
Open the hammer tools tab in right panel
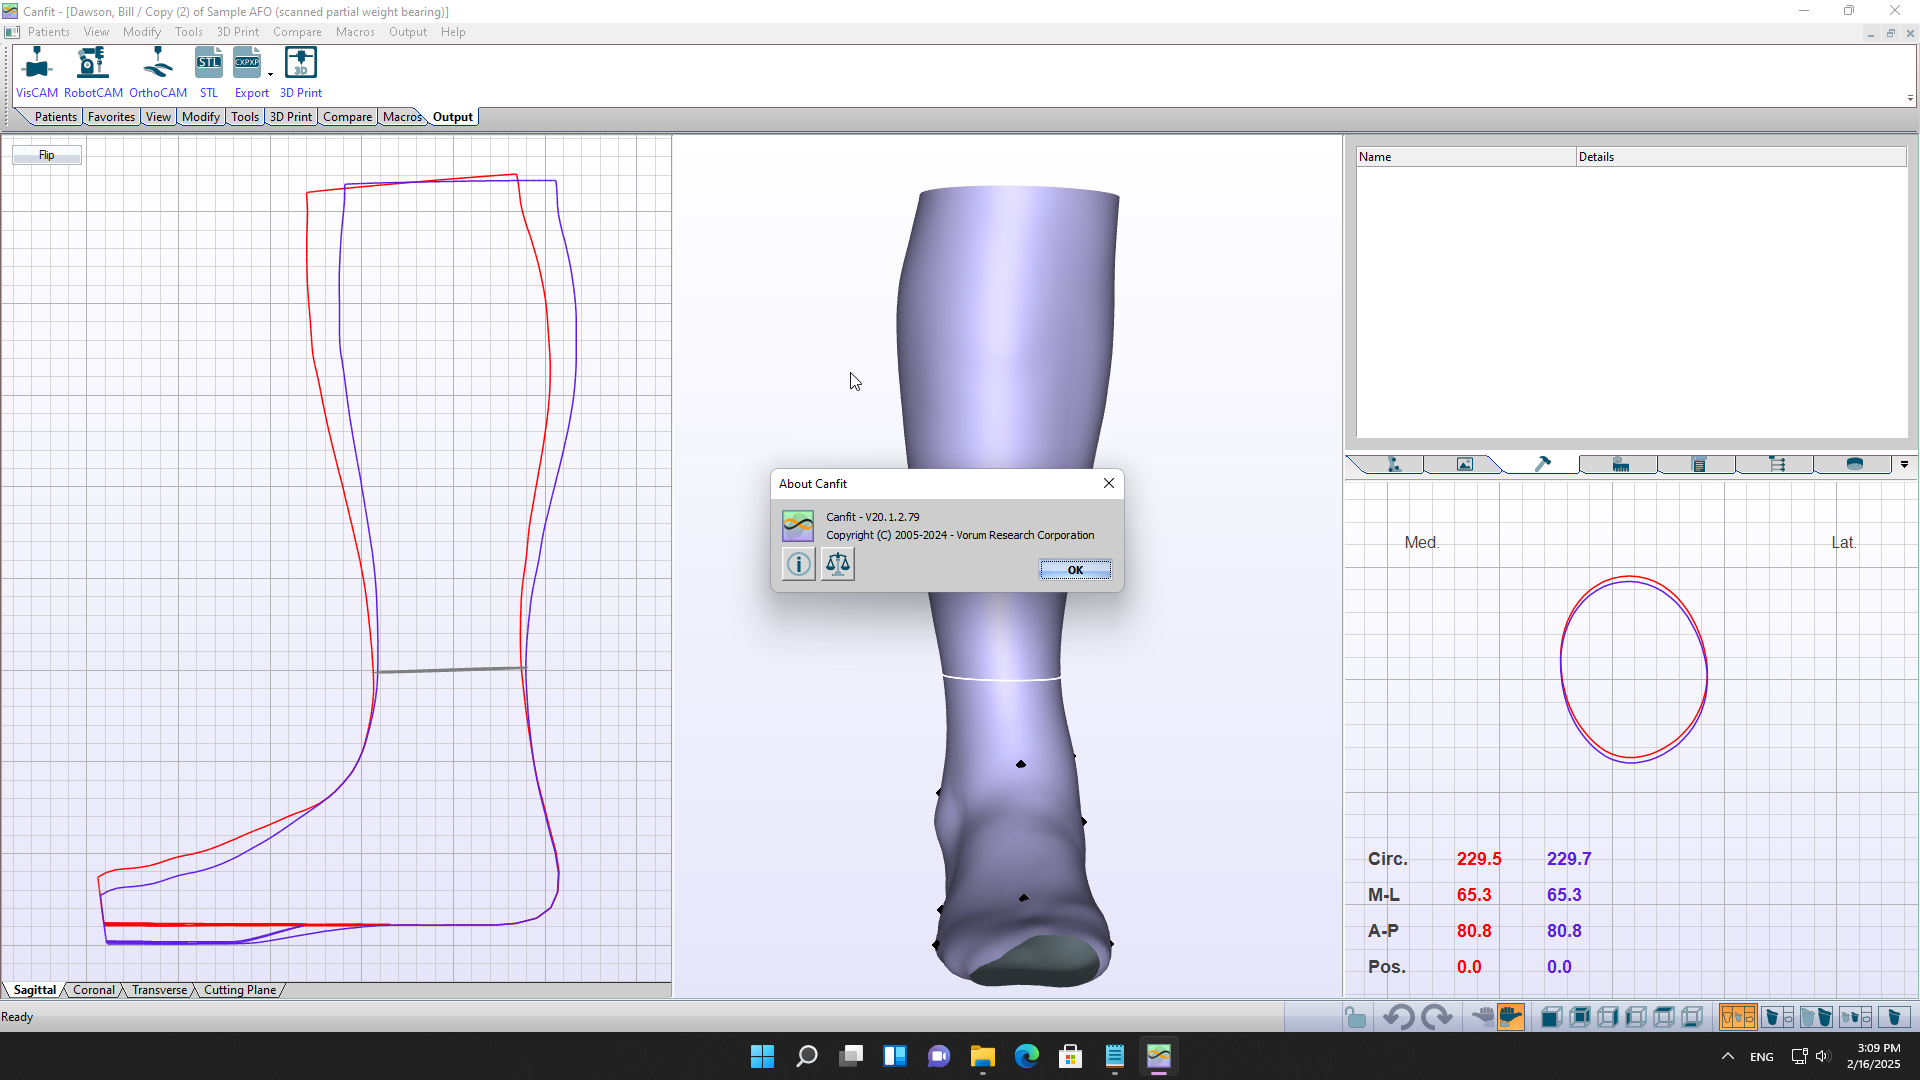[1542, 464]
